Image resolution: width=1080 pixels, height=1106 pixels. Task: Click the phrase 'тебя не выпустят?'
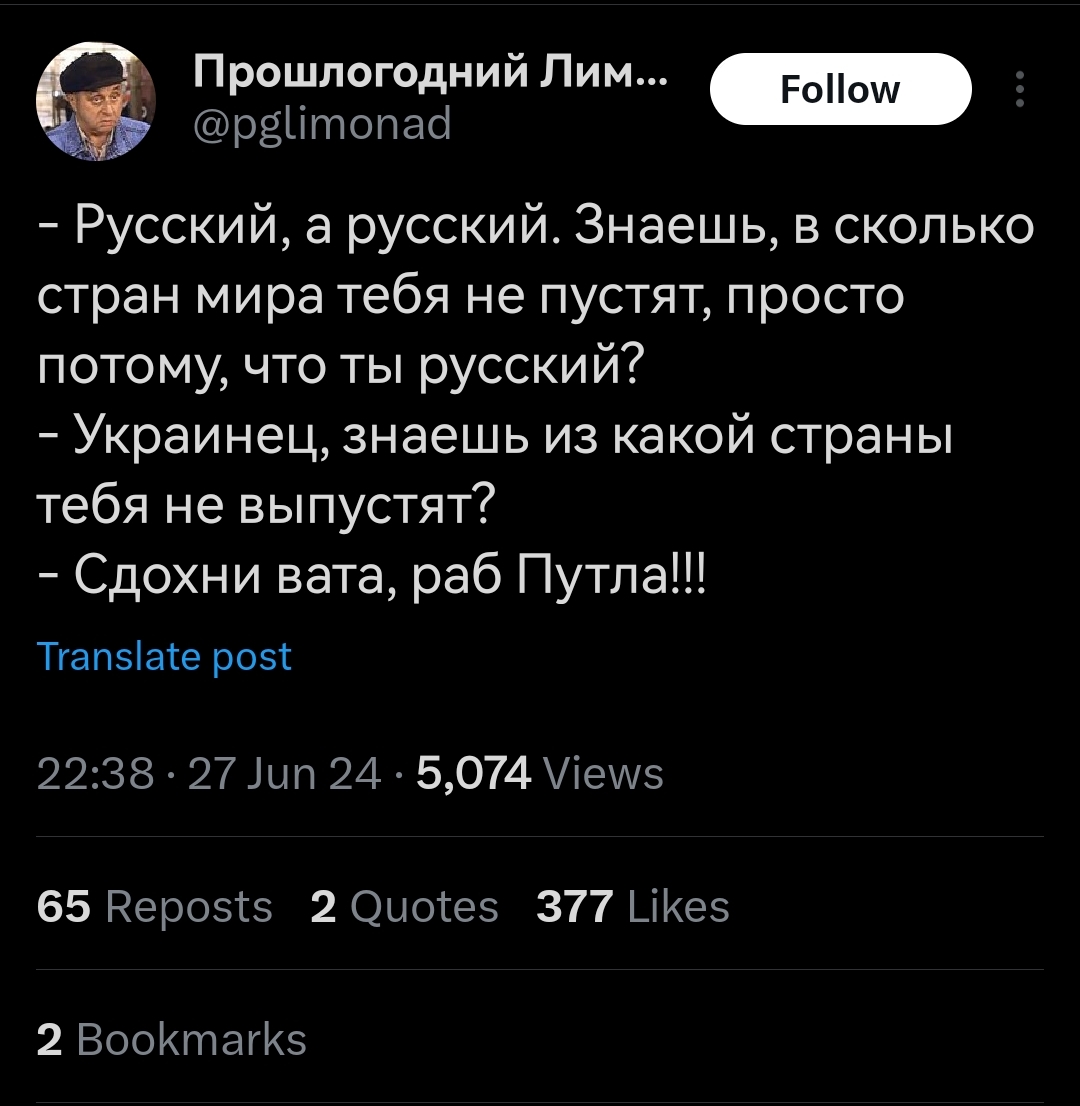(x=267, y=506)
